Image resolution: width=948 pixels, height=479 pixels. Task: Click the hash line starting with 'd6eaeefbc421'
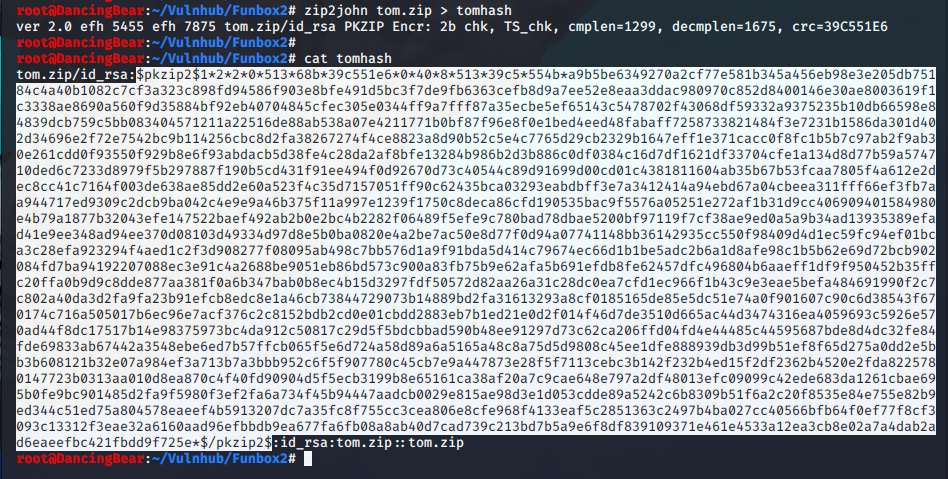tap(144, 443)
